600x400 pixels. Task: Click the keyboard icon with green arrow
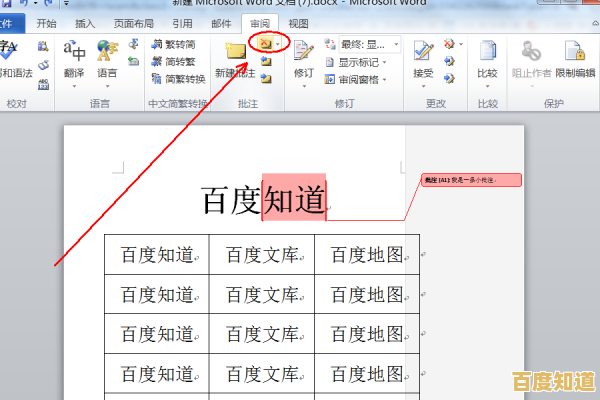134,61
